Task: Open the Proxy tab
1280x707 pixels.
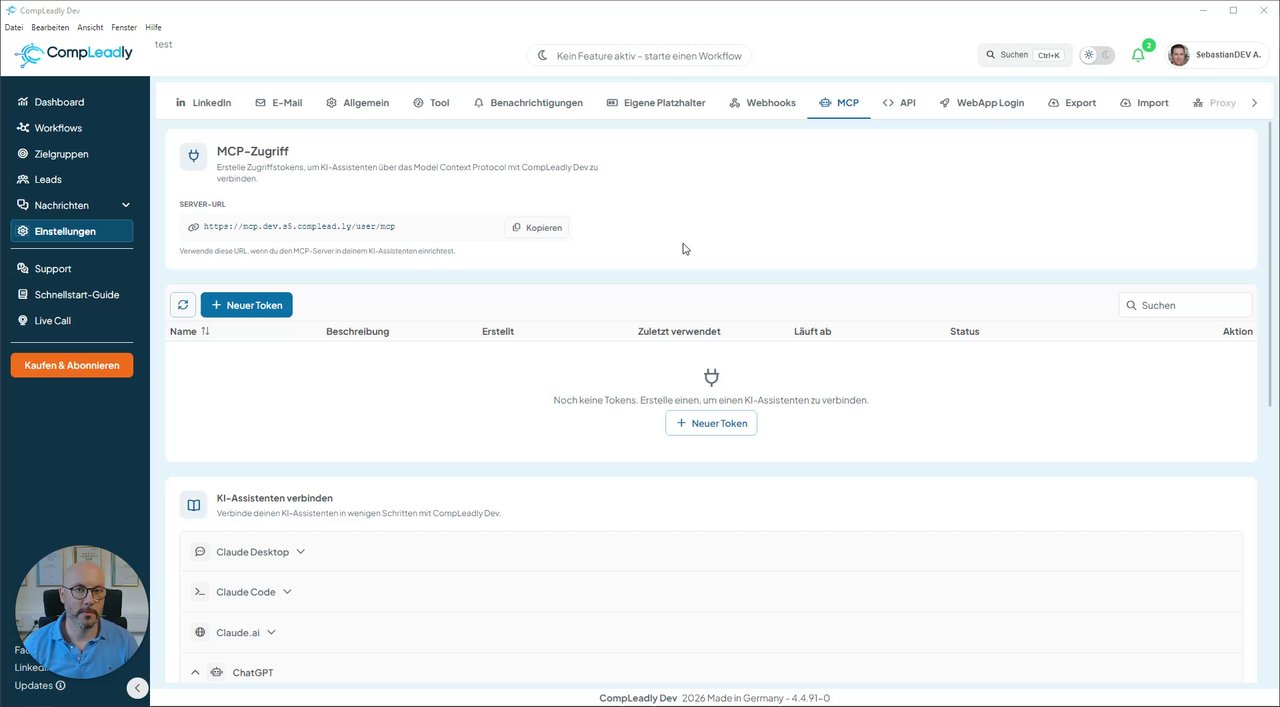Action: coord(1215,102)
